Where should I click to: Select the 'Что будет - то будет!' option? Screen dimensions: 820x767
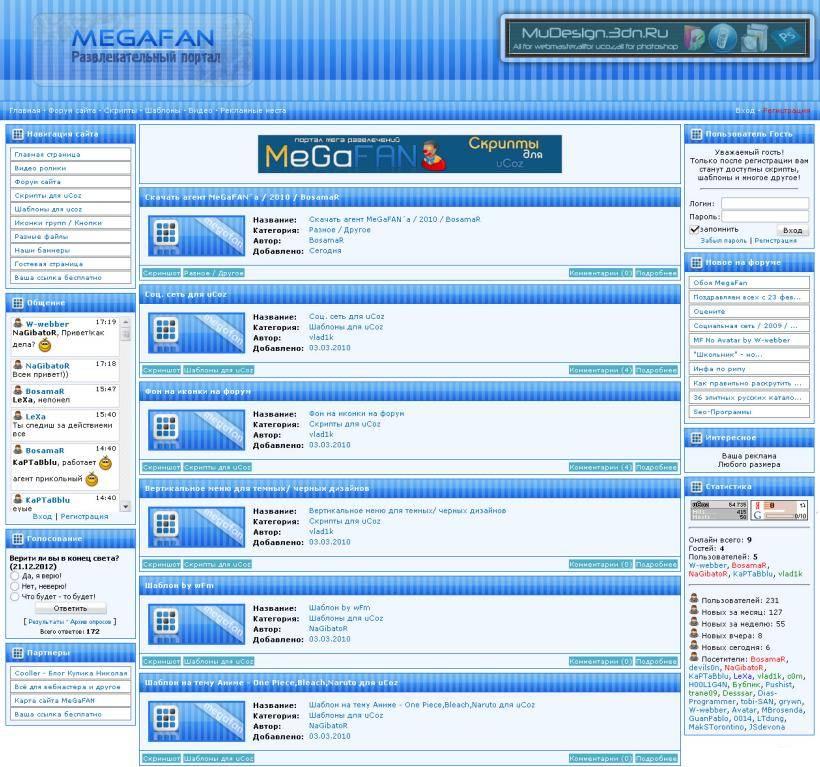pos(15,597)
